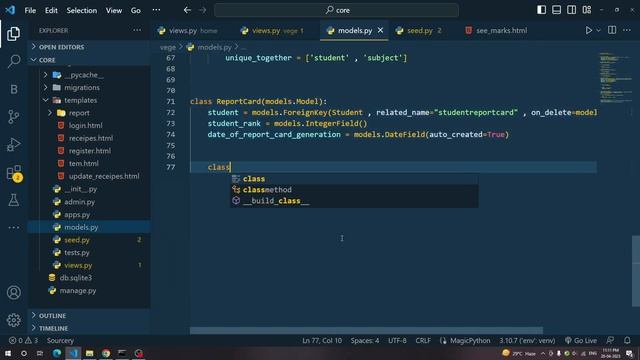This screenshot has height=360, width=640.
Task: Click Ln 77, Col 10 position indicator
Action: [322, 340]
